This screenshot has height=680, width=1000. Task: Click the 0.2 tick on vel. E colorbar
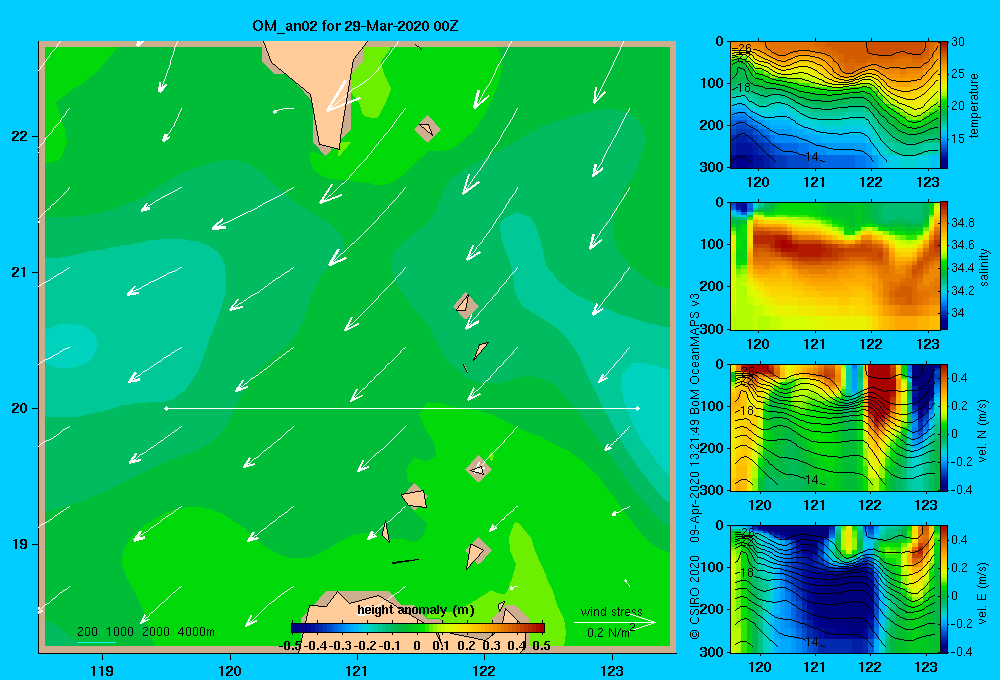[960, 568]
